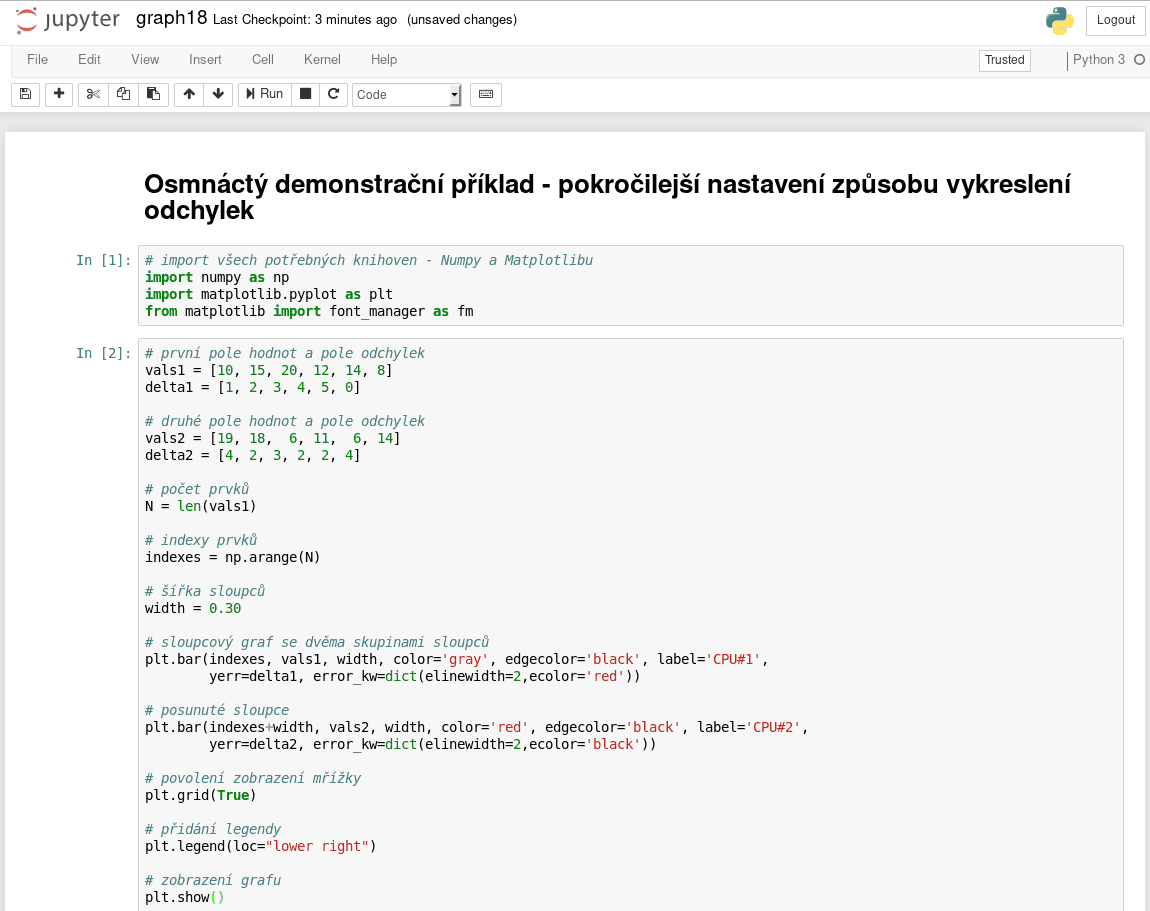Open the command palette keyboard icon
Screen dimensions: 1150x911
click(x=486, y=94)
